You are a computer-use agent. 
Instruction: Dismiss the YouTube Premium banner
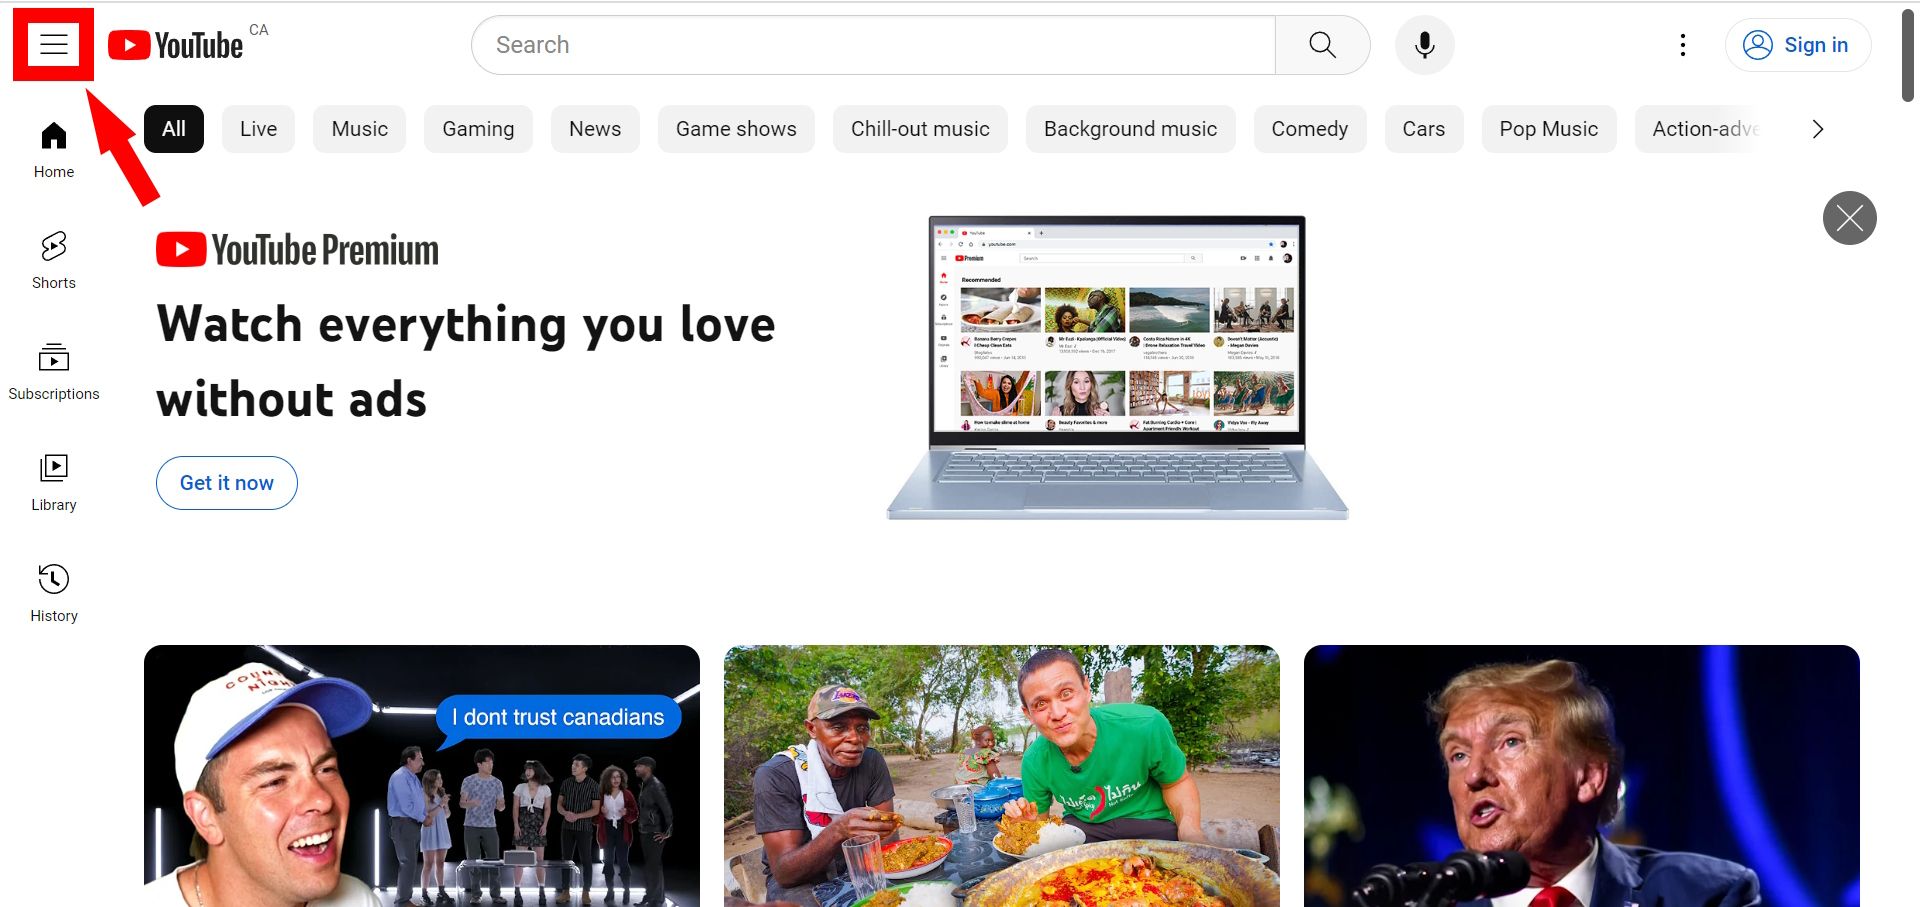click(x=1849, y=218)
